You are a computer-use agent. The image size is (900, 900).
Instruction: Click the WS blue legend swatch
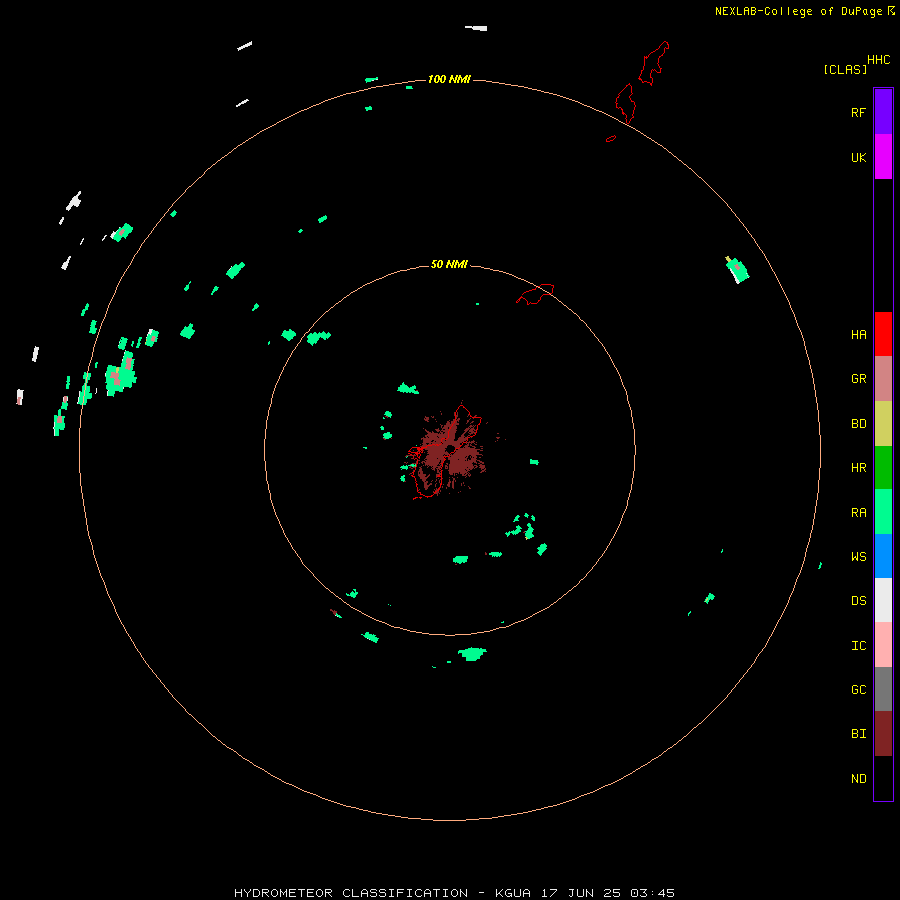[883, 556]
